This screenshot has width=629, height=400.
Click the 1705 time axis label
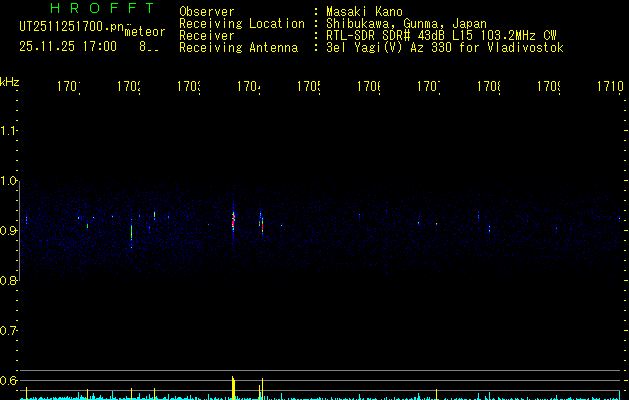309,86
